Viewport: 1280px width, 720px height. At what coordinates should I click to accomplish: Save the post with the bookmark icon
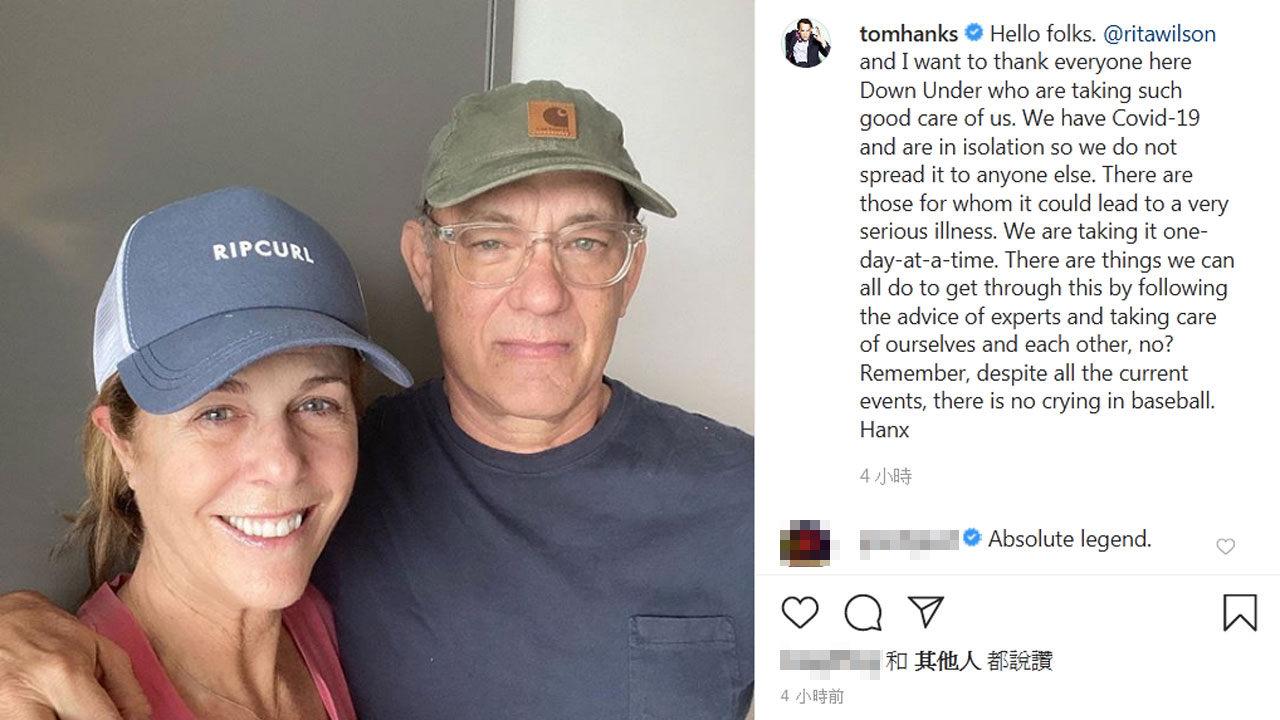click(x=1240, y=612)
